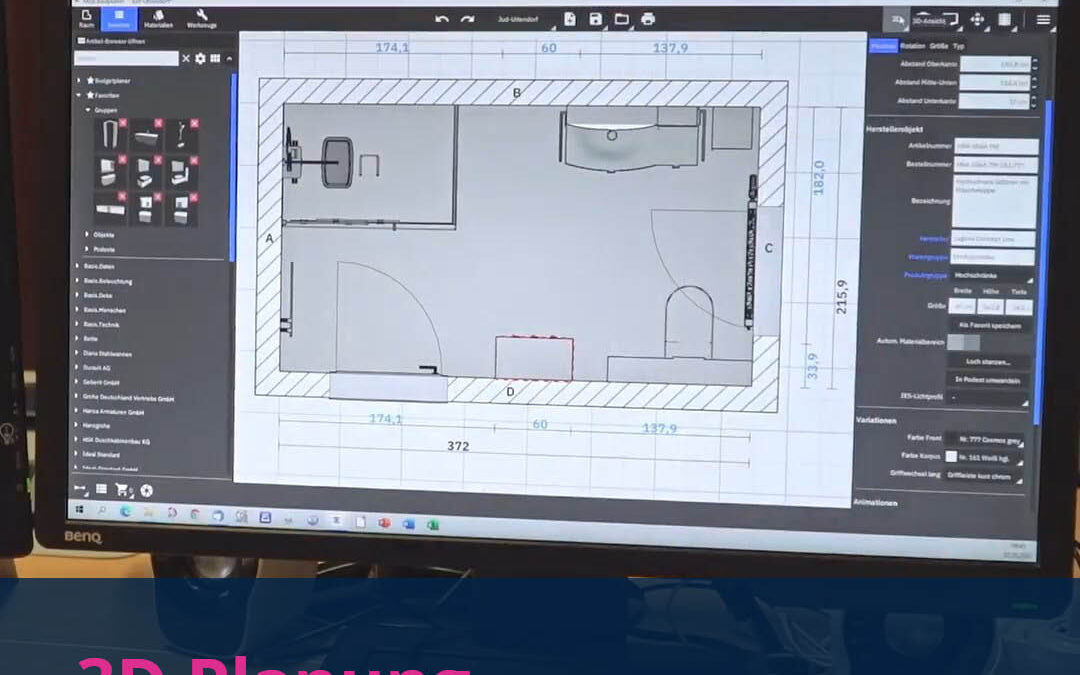Expand the Hansgrohe catalog
1080x675 pixels.
coord(77,426)
